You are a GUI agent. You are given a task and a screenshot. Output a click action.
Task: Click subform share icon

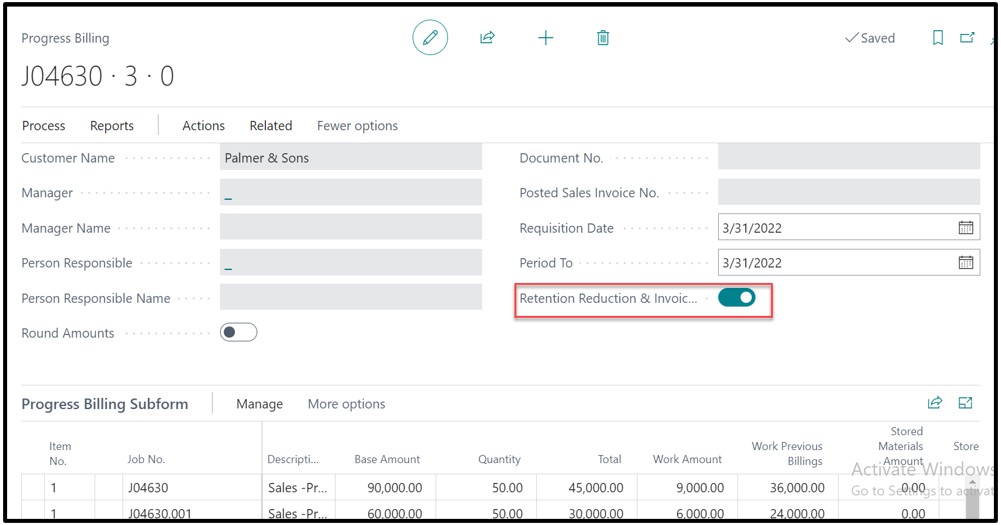click(935, 403)
